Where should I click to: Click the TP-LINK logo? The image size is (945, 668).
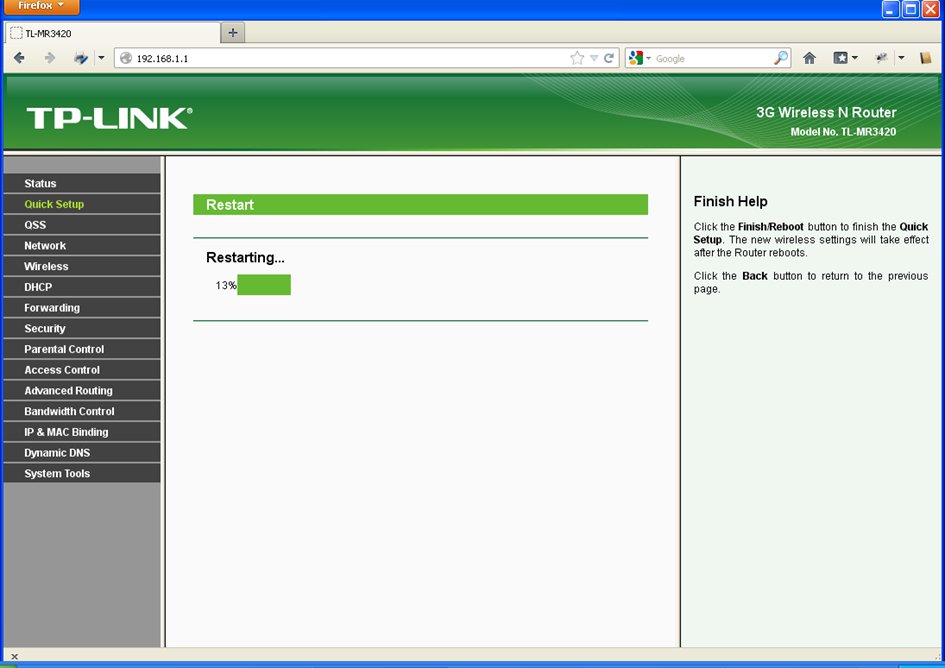tap(110, 118)
